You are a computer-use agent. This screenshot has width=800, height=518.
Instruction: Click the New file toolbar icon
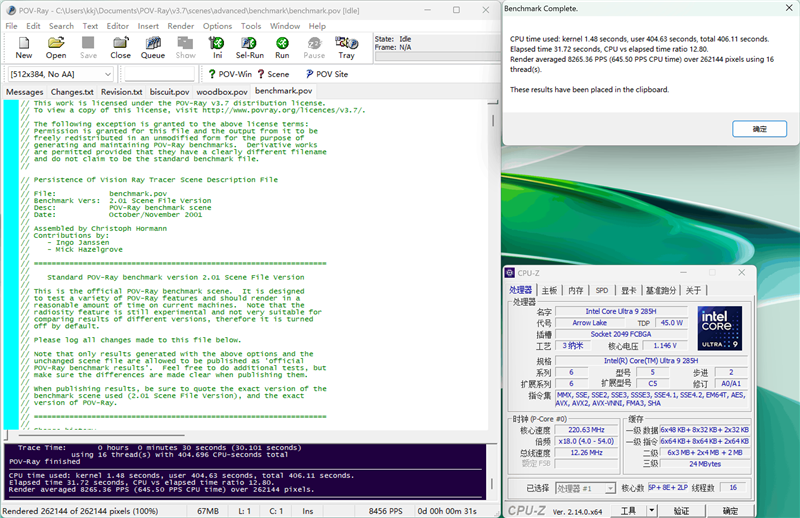(24, 47)
